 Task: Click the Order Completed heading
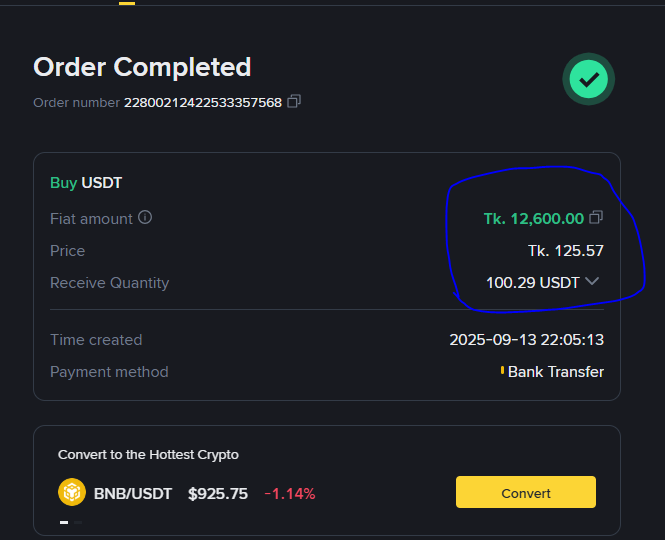142,67
